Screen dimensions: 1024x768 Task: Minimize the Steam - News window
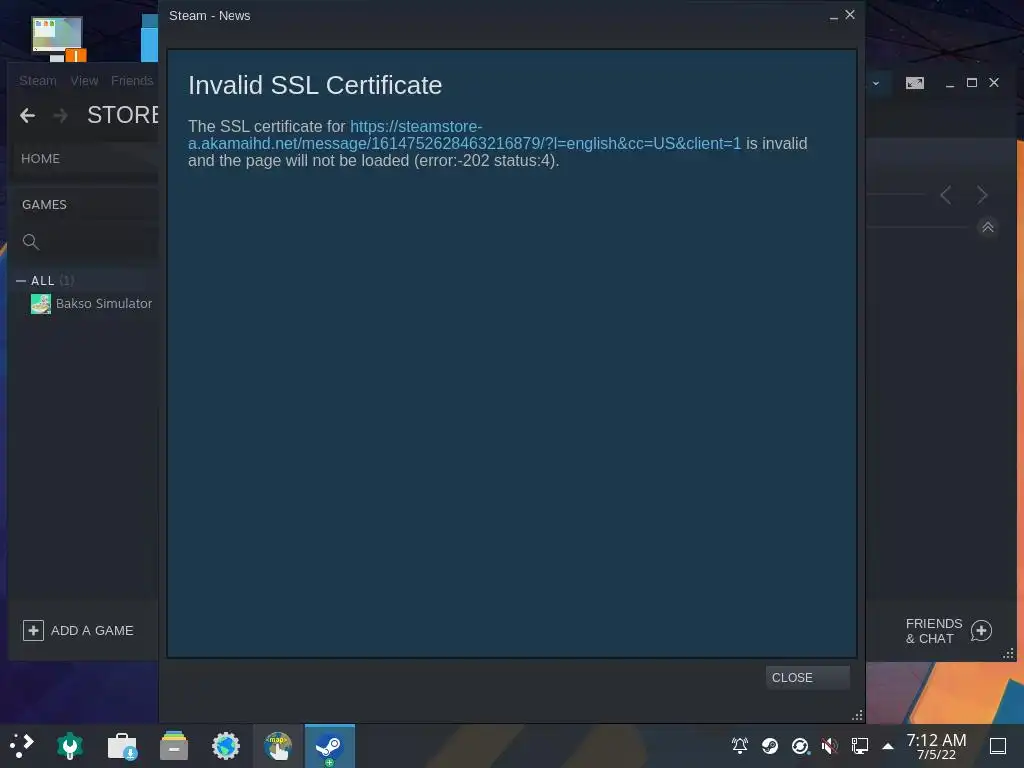coord(833,16)
